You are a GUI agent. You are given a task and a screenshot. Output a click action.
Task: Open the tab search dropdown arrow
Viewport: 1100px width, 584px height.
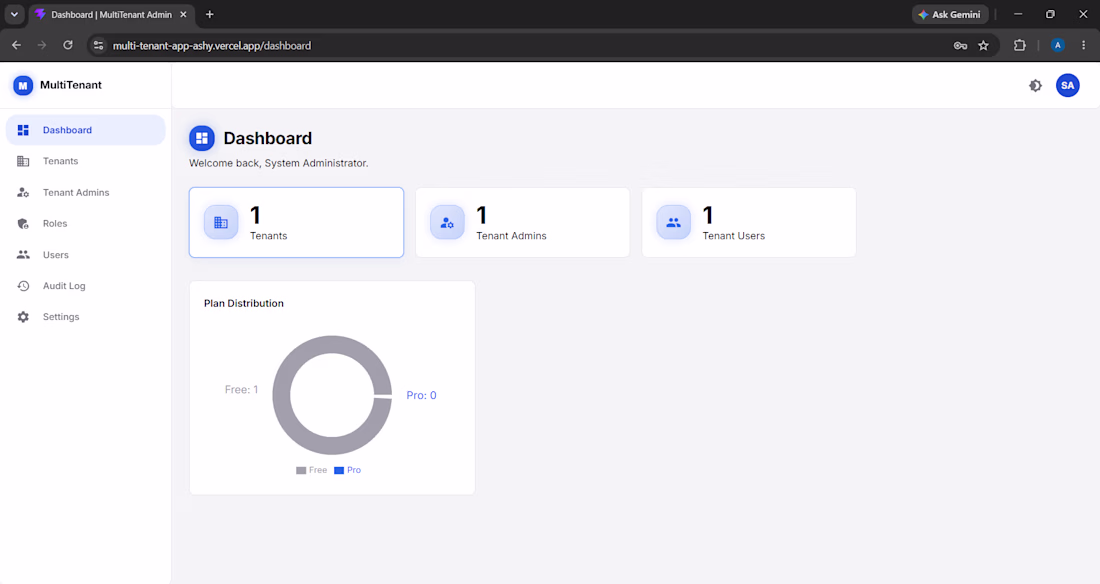(14, 14)
